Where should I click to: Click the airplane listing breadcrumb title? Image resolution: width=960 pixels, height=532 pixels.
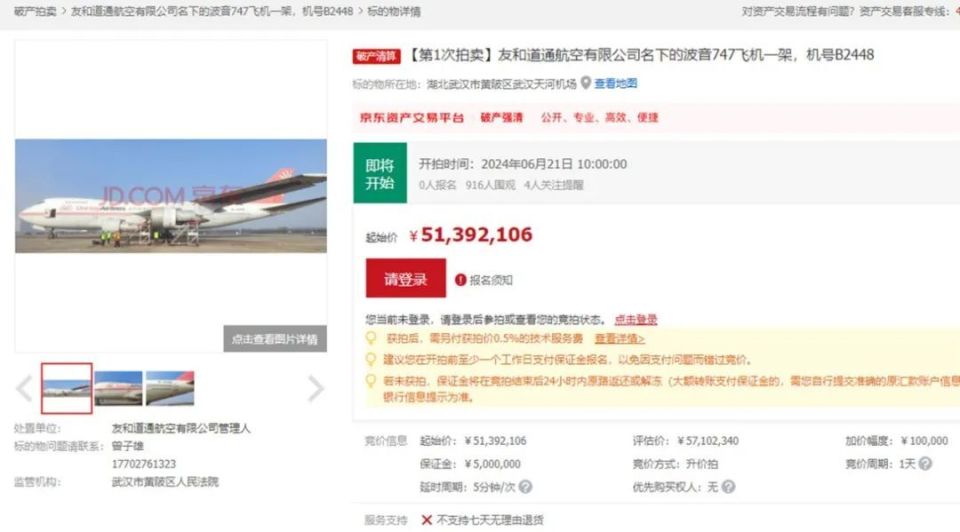(x=212, y=11)
